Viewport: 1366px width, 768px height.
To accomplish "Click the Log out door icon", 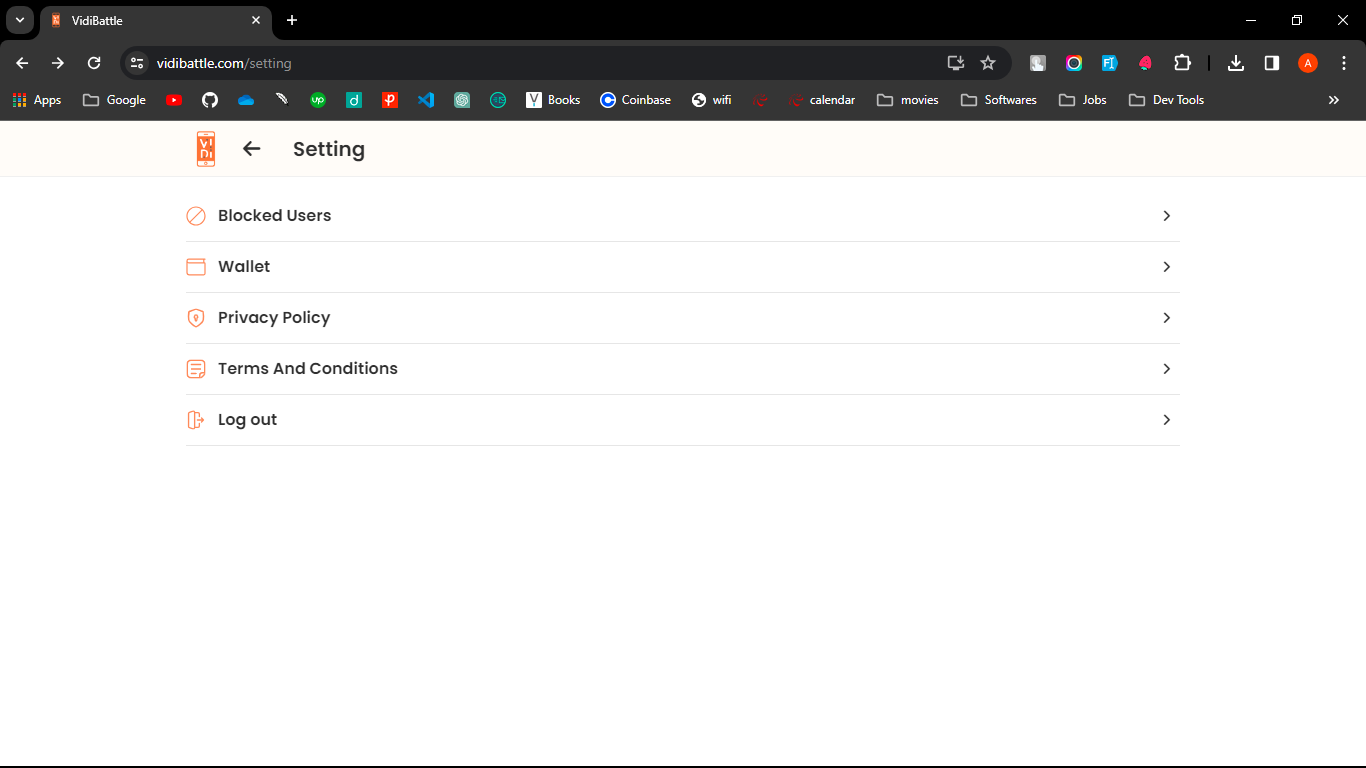I will point(196,420).
